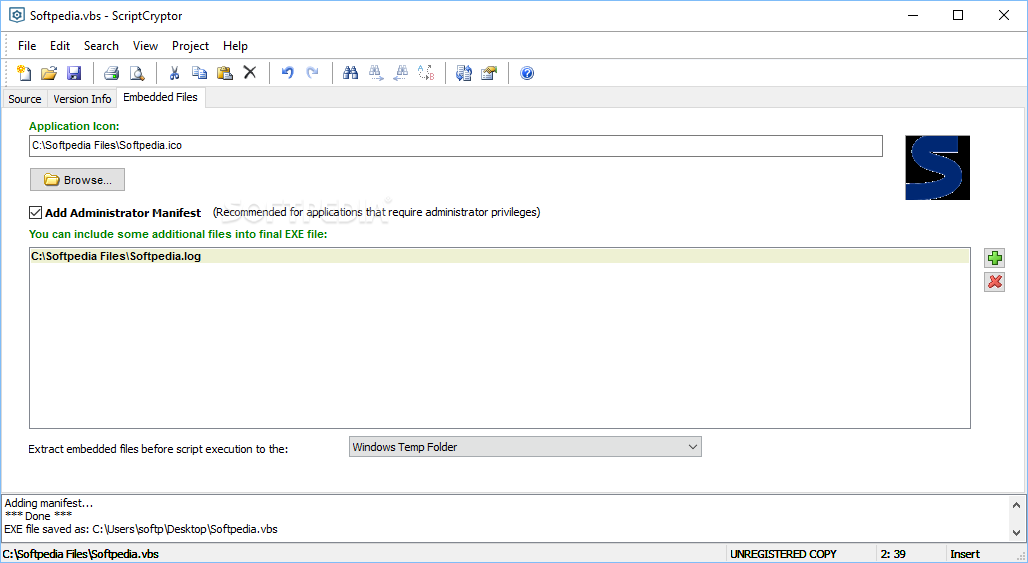Print the script
This screenshot has height=563, width=1028.
point(111,73)
